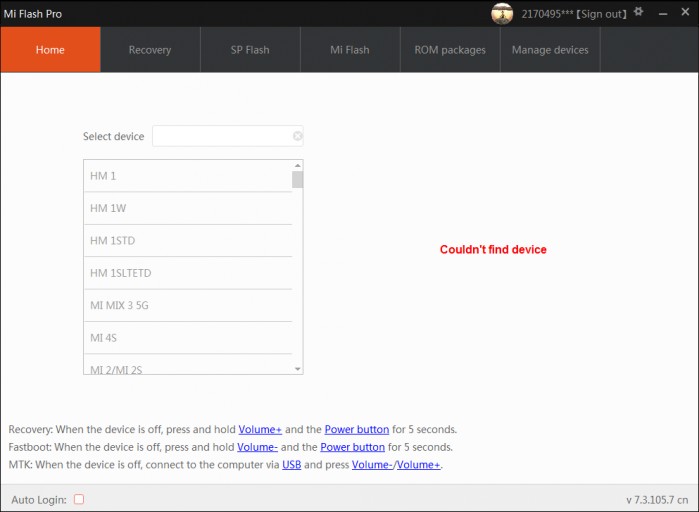The width and height of the screenshot is (699, 512).
Task: Switch to the Home tab
Action: [50, 49]
